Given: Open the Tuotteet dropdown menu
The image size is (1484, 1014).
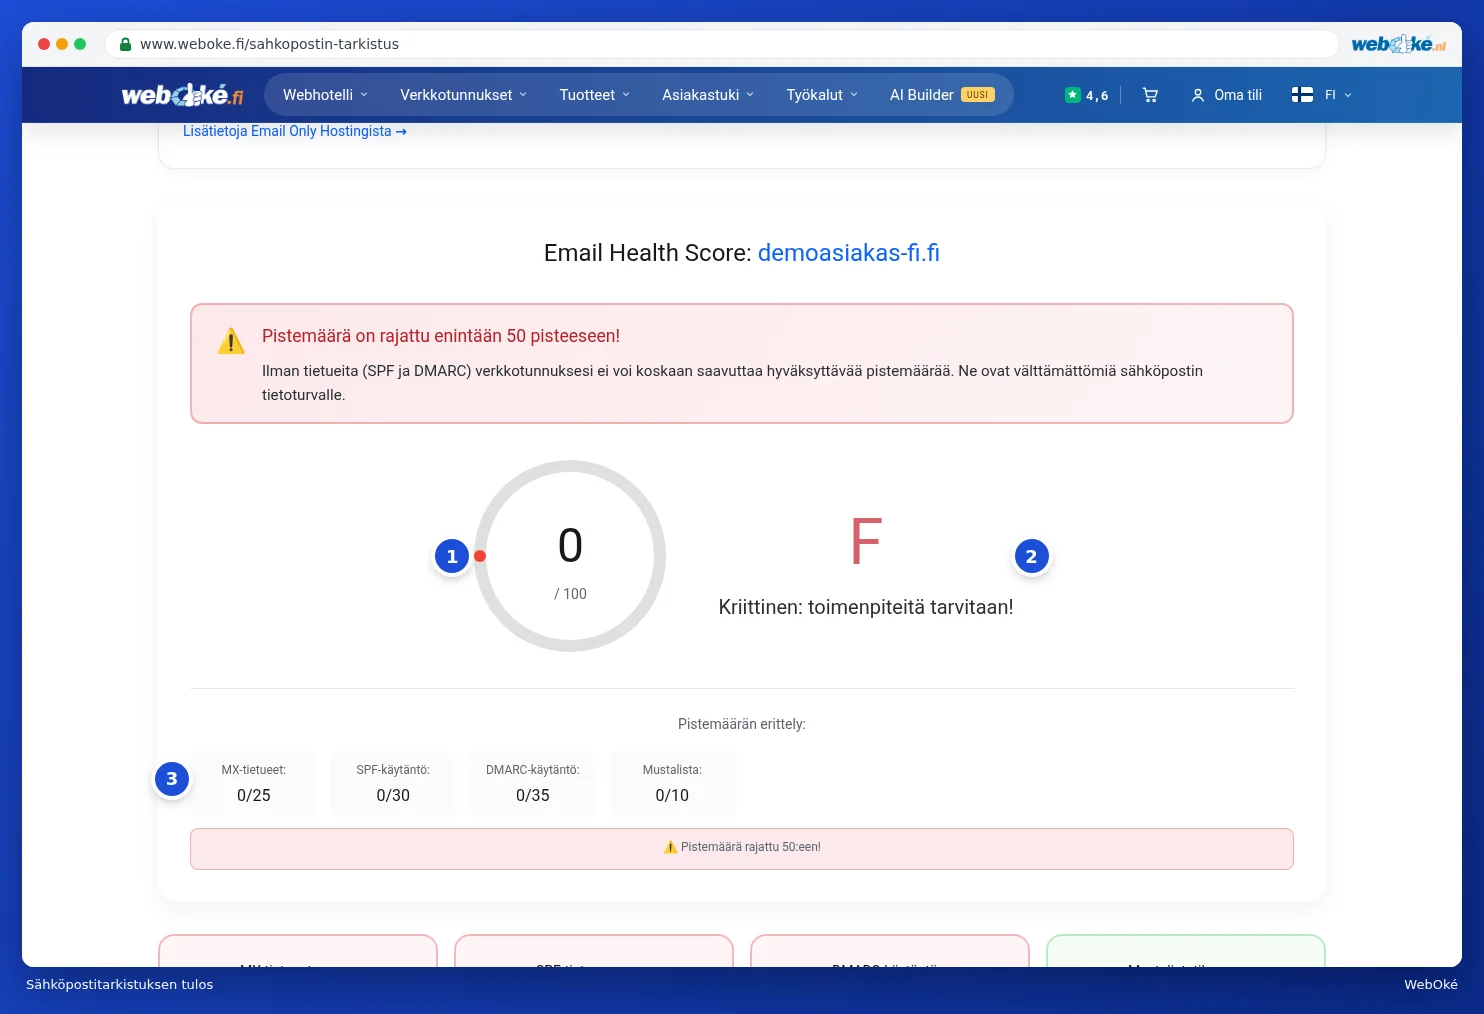Looking at the screenshot, I should point(595,95).
